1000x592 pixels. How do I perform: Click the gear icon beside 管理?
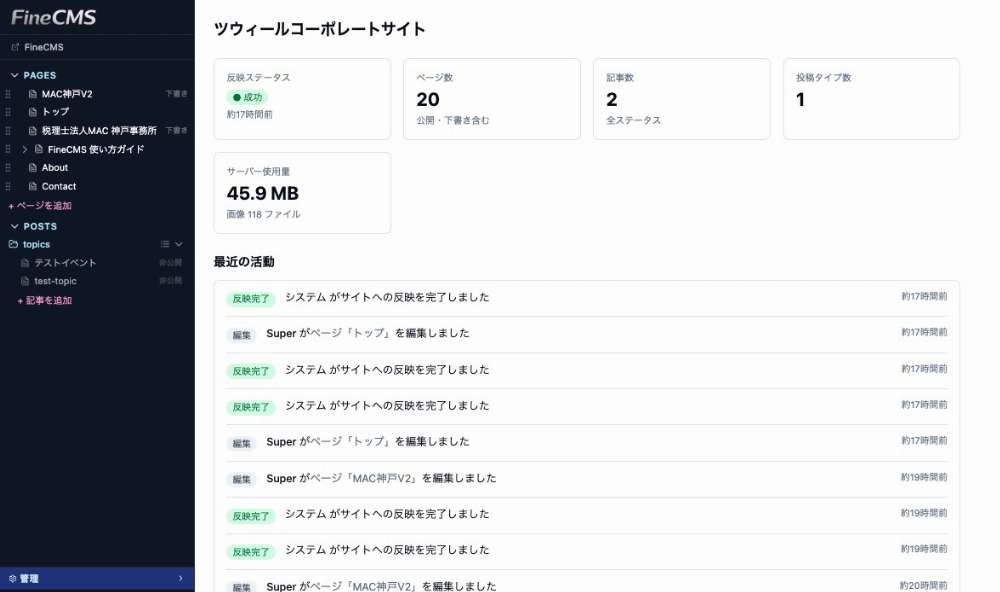point(12,579)
